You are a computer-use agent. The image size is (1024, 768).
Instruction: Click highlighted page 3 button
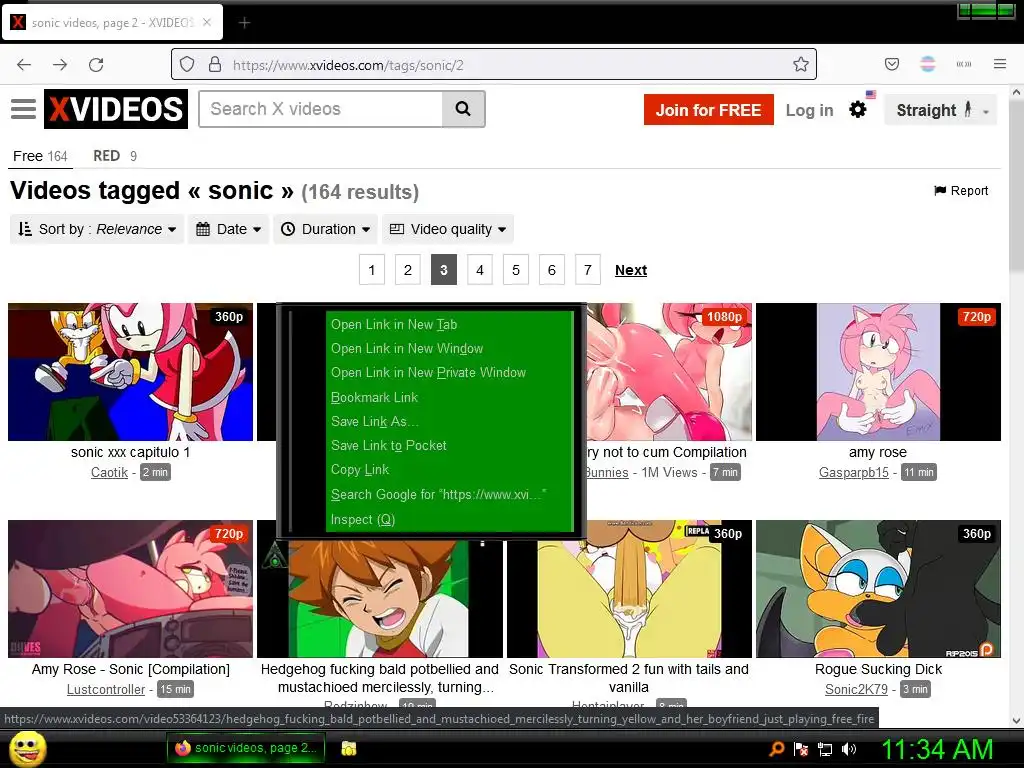pyautogui.click(x=443, y=270)
